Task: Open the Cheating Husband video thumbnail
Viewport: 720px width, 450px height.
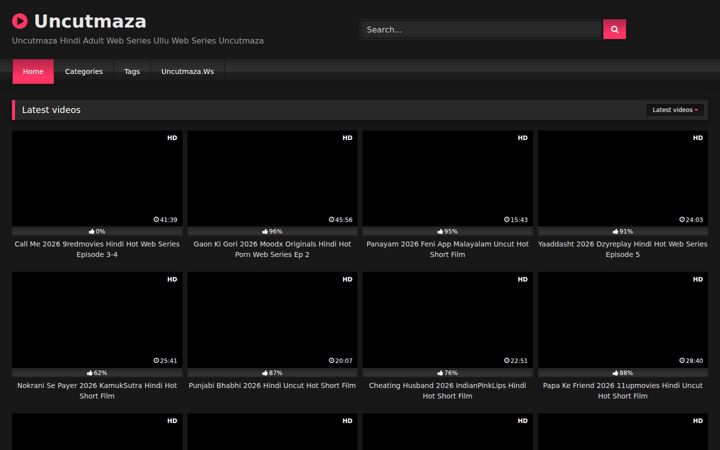Action: click(447, 320)
